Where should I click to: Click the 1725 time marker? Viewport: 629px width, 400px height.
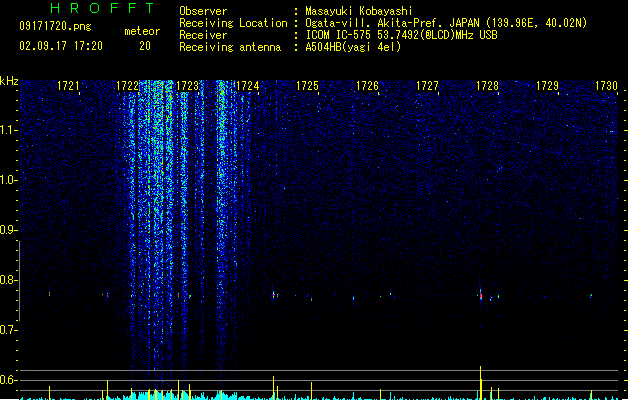tap(307, 86)
